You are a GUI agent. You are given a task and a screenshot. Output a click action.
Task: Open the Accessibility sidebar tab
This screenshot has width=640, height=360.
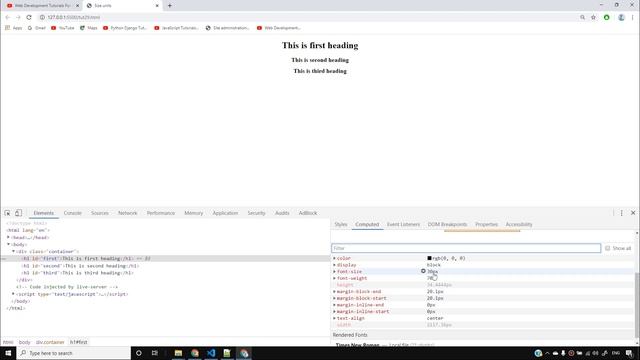519,224
